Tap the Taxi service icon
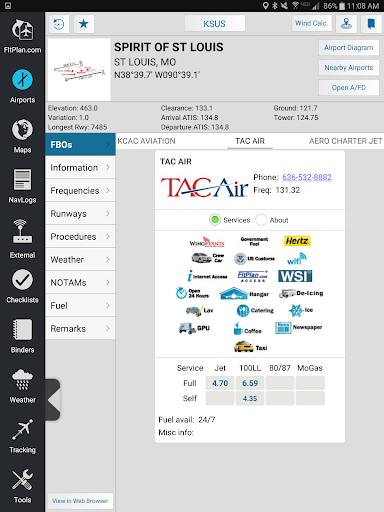Viewport: 384px width, 512px height. point(250,347)
